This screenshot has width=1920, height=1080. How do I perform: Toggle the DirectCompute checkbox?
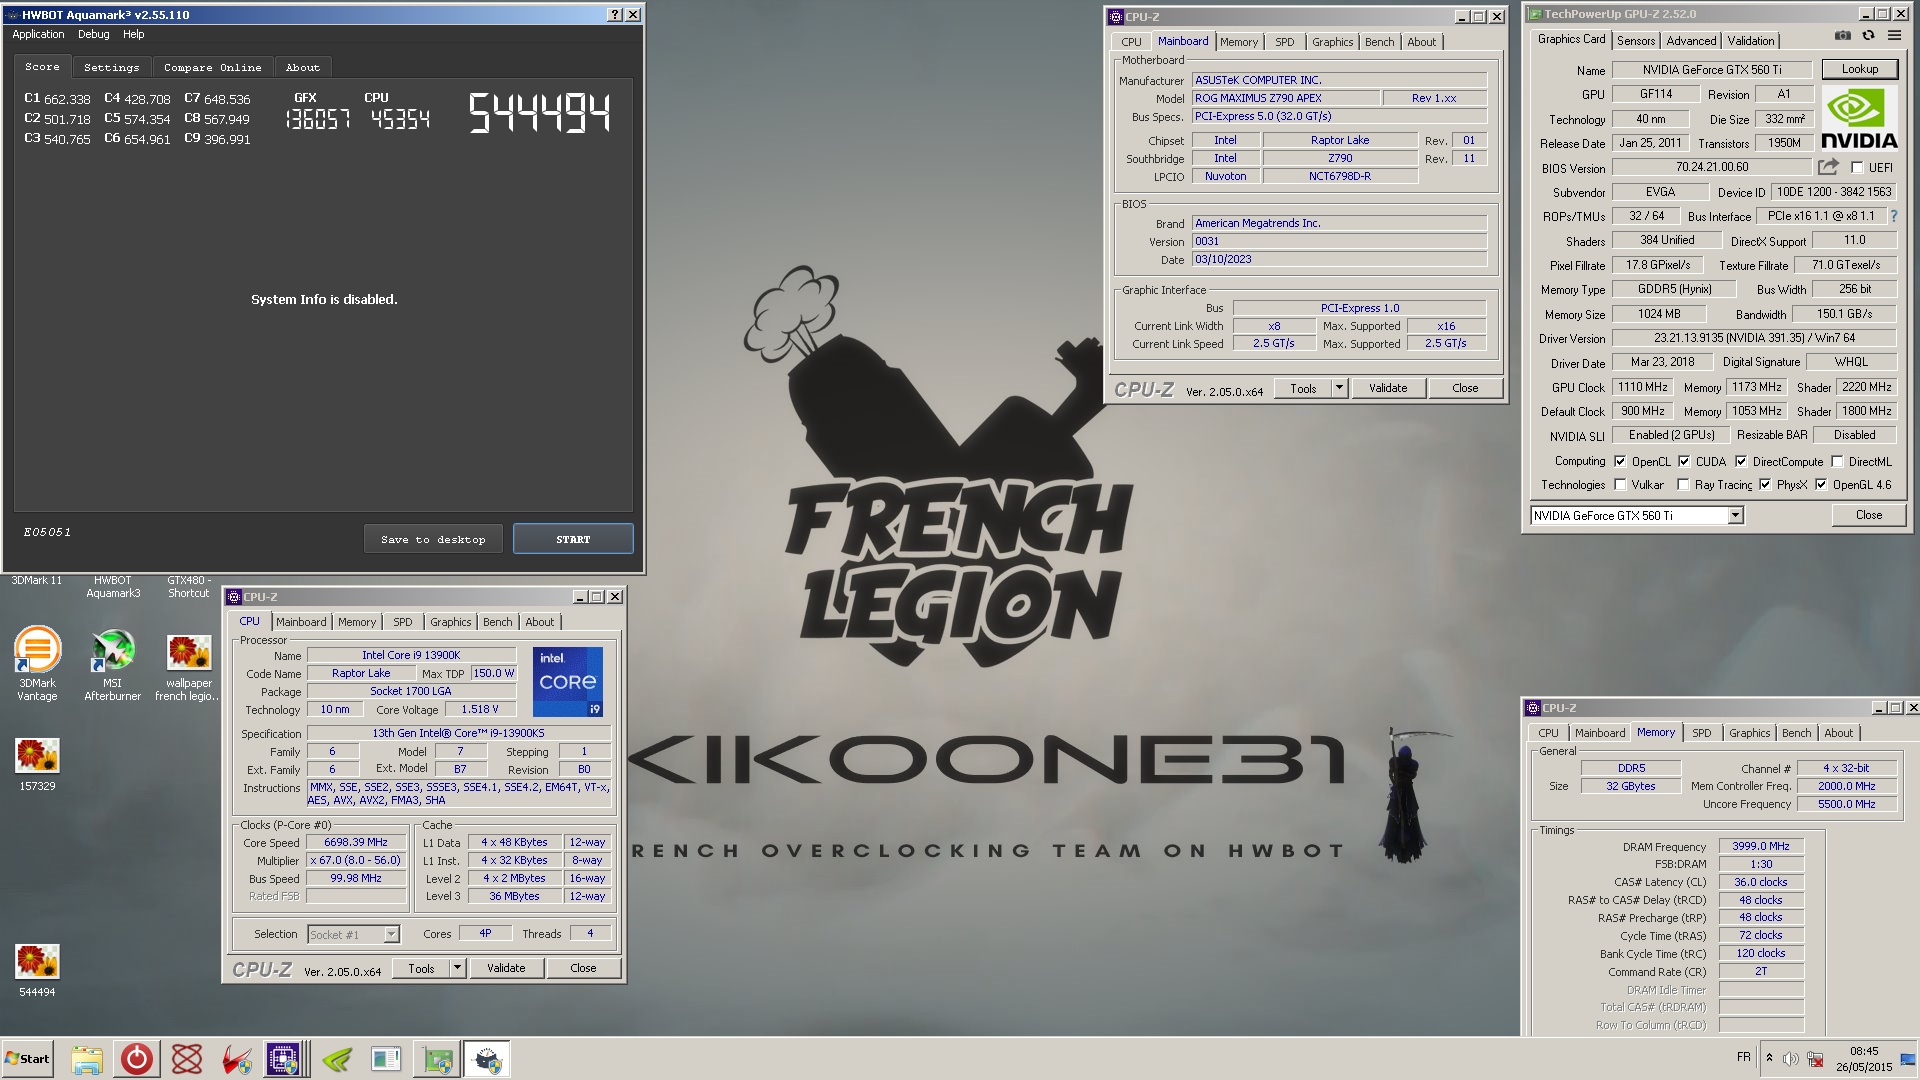1741,462
